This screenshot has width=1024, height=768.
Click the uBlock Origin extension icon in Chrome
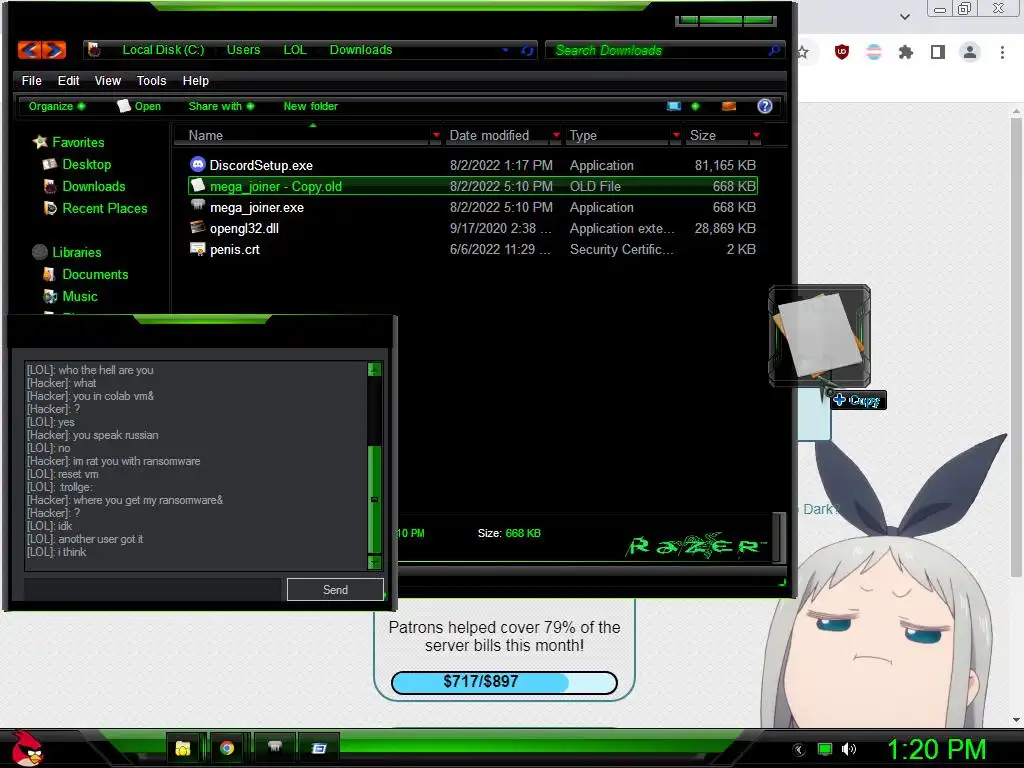[842, 52]
